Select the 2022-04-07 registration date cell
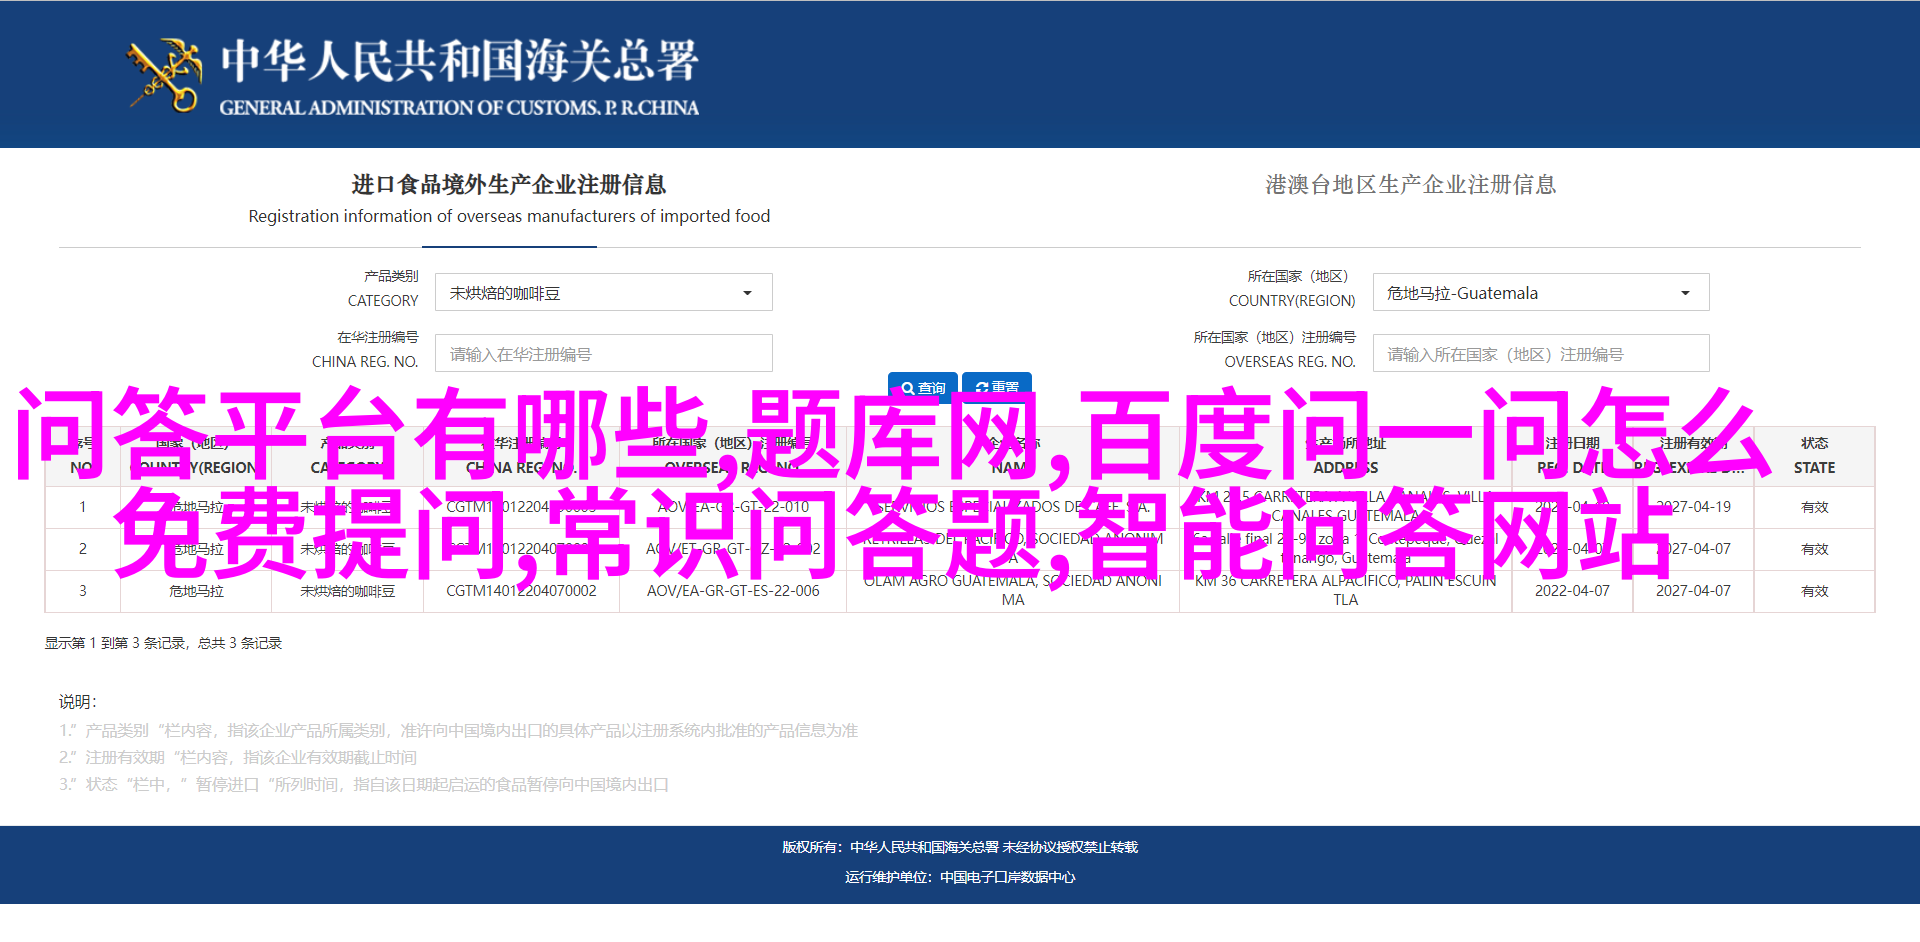1920x942 pixels. click(1572, 591)
